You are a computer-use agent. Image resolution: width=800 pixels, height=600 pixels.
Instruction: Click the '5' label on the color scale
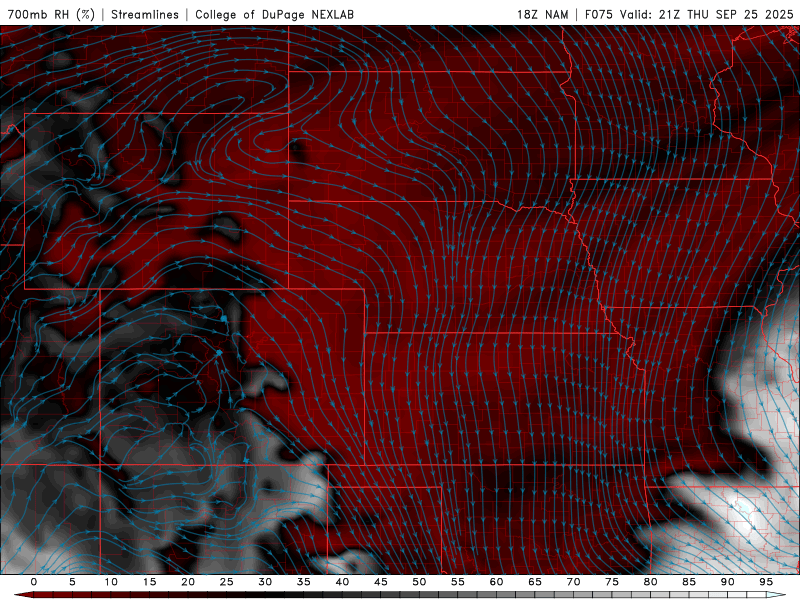click(72, 582)
